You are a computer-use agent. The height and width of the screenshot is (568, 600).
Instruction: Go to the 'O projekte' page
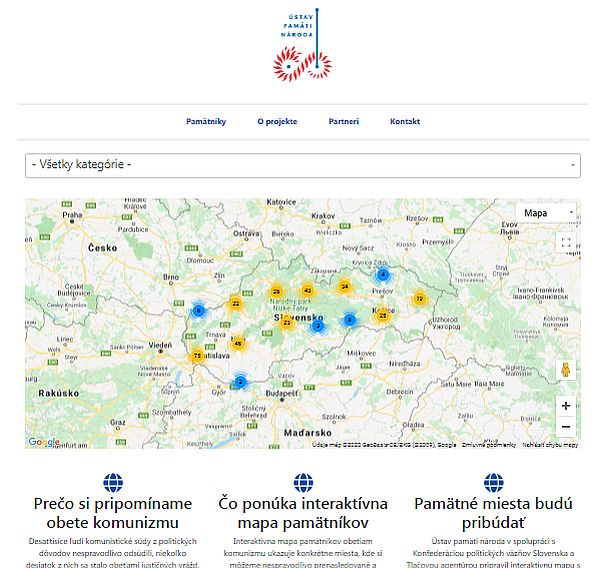(x=277, y=122)
